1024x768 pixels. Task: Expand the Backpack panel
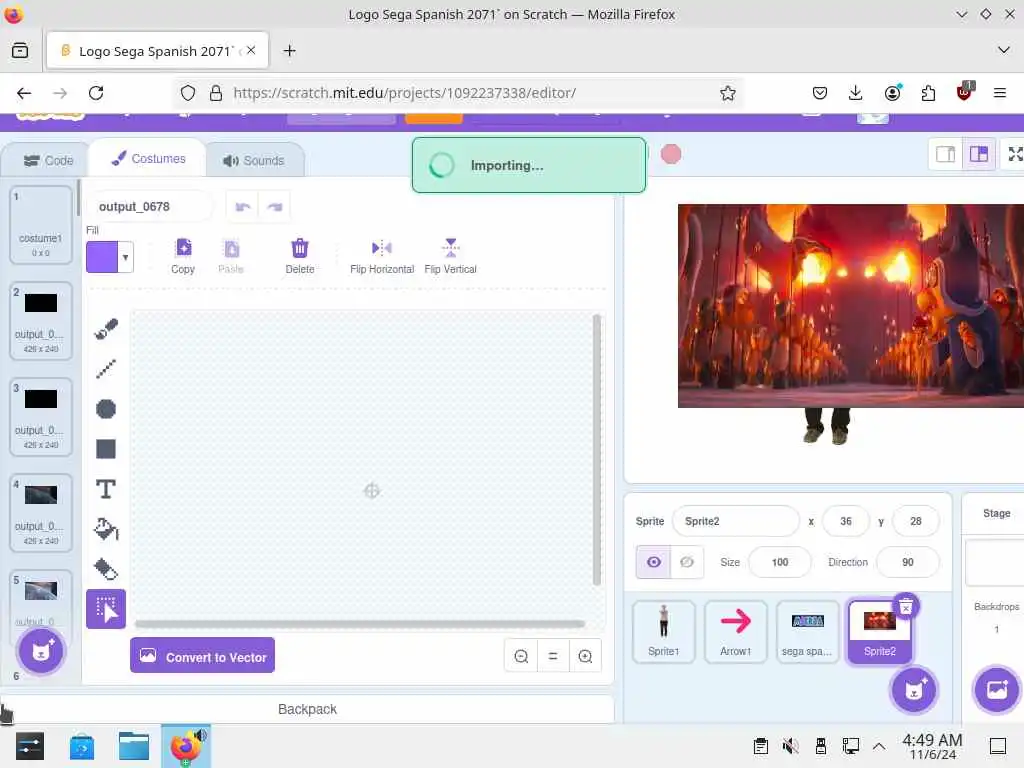[x=307, y=709]
